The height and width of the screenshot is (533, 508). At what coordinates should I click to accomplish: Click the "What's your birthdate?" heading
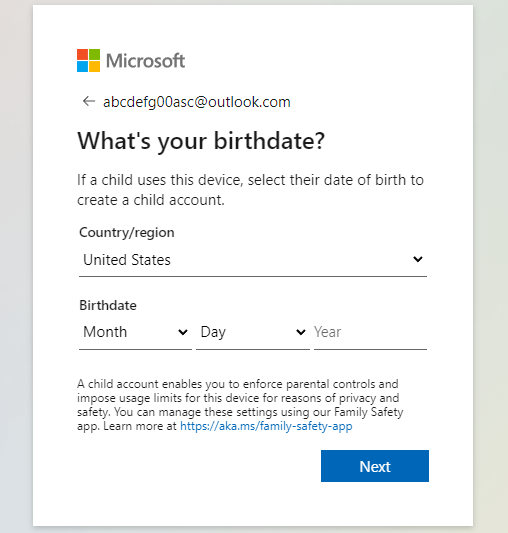(x=201, y=141)
